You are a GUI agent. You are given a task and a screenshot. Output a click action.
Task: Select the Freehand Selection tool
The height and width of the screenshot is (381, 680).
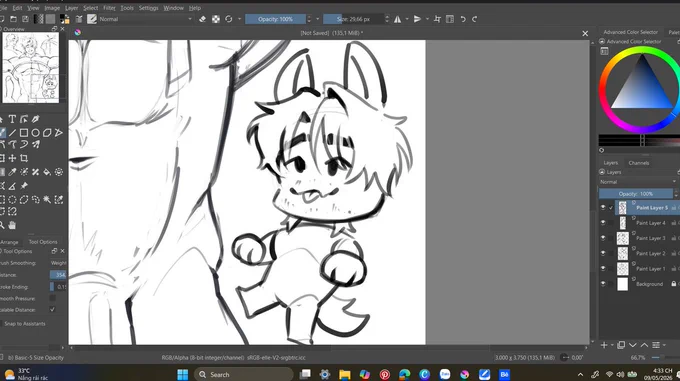click(x=36, y=199)
